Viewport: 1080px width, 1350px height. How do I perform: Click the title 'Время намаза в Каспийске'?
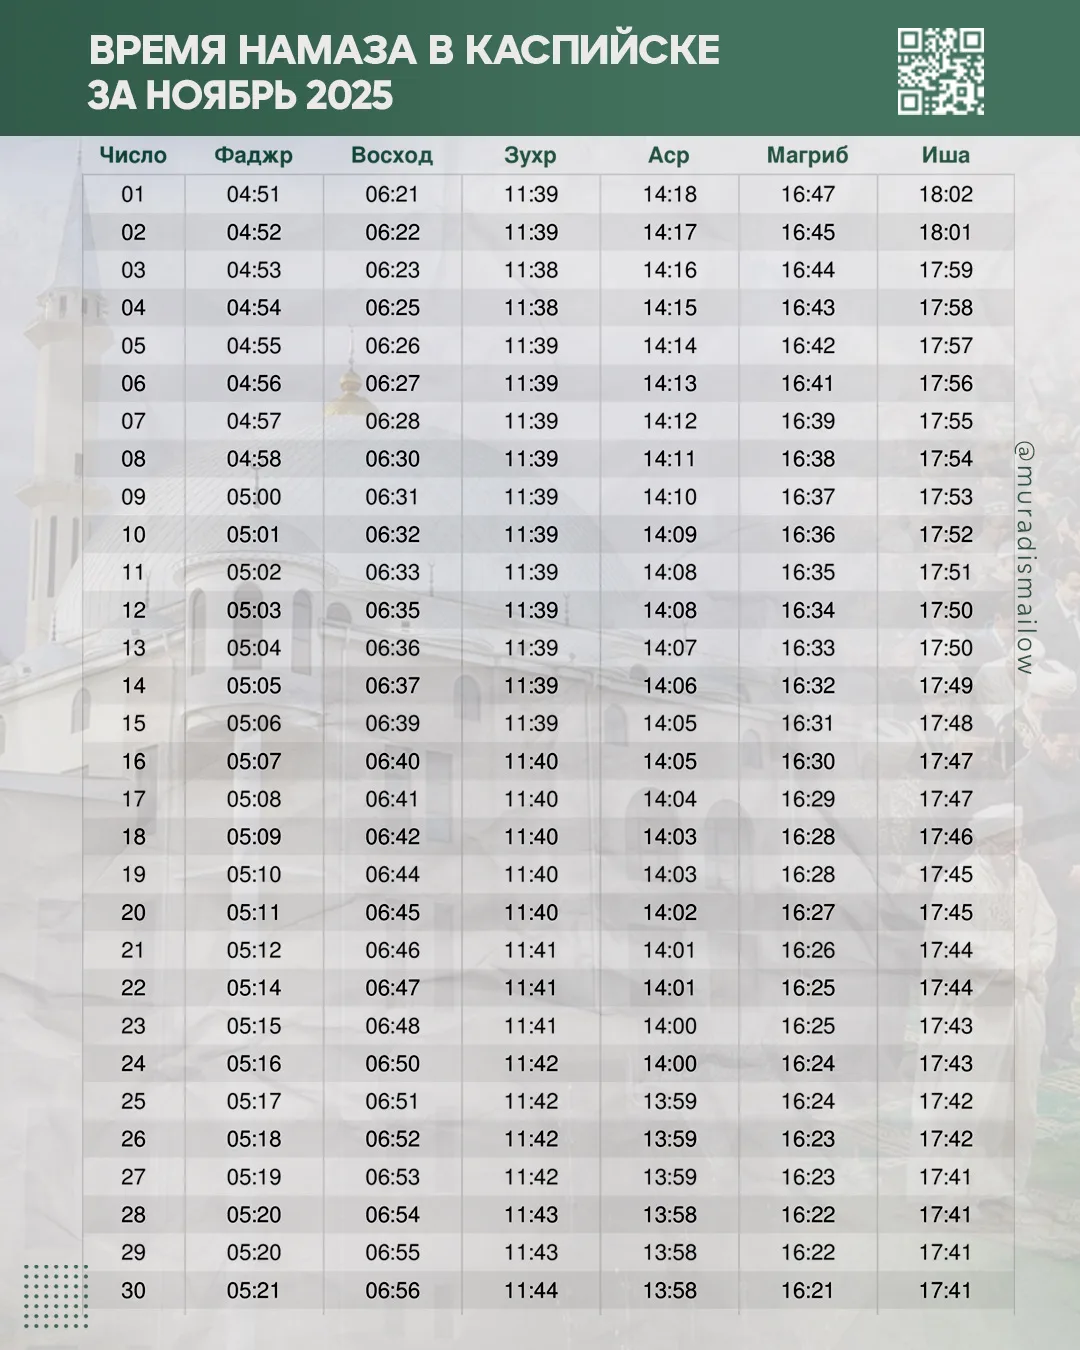(404, 50)
